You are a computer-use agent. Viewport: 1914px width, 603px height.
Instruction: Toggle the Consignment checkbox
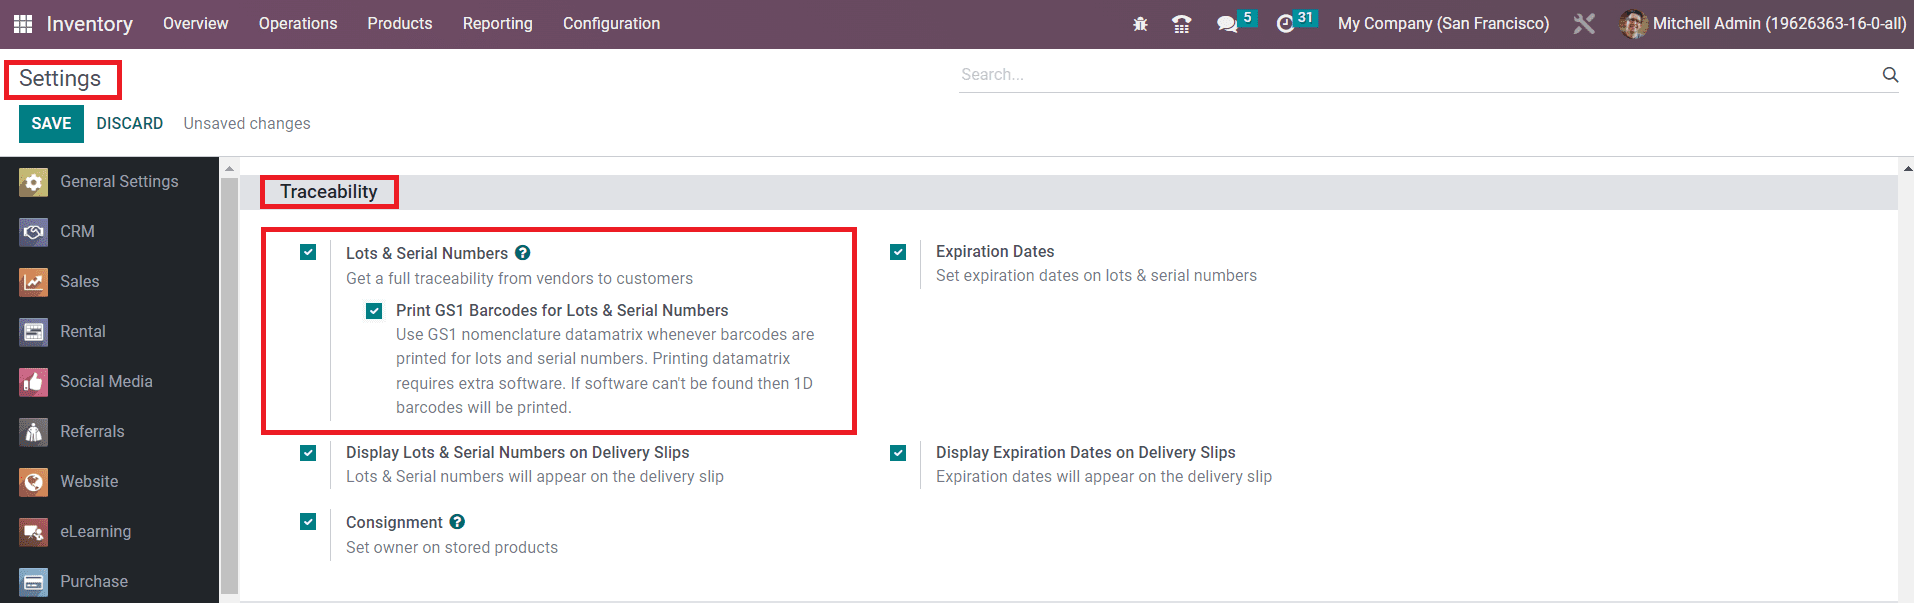tap(308, 522)
